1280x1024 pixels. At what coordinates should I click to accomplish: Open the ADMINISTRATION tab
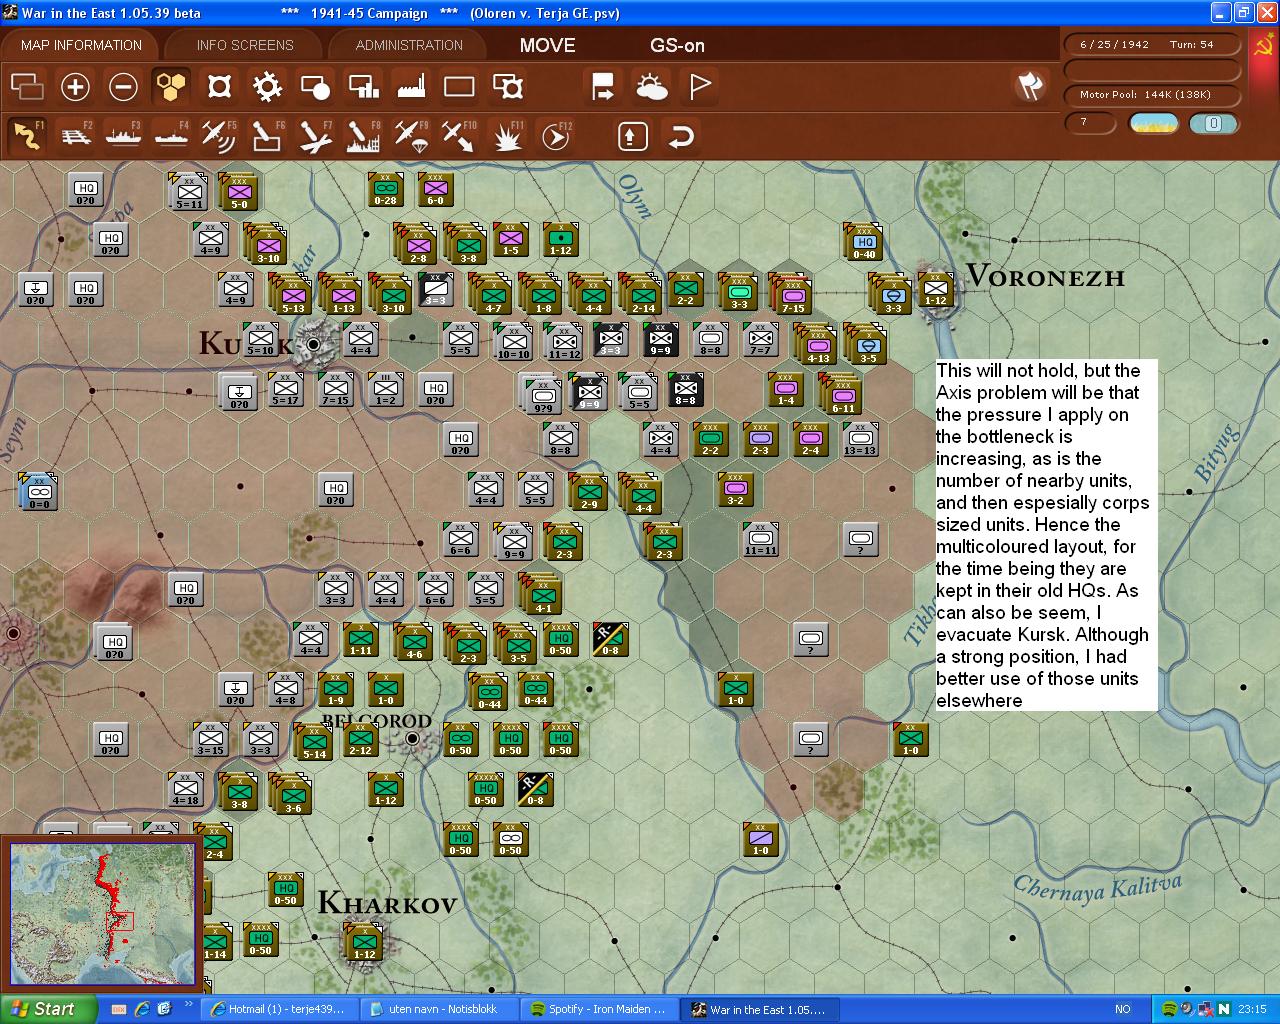409,45
